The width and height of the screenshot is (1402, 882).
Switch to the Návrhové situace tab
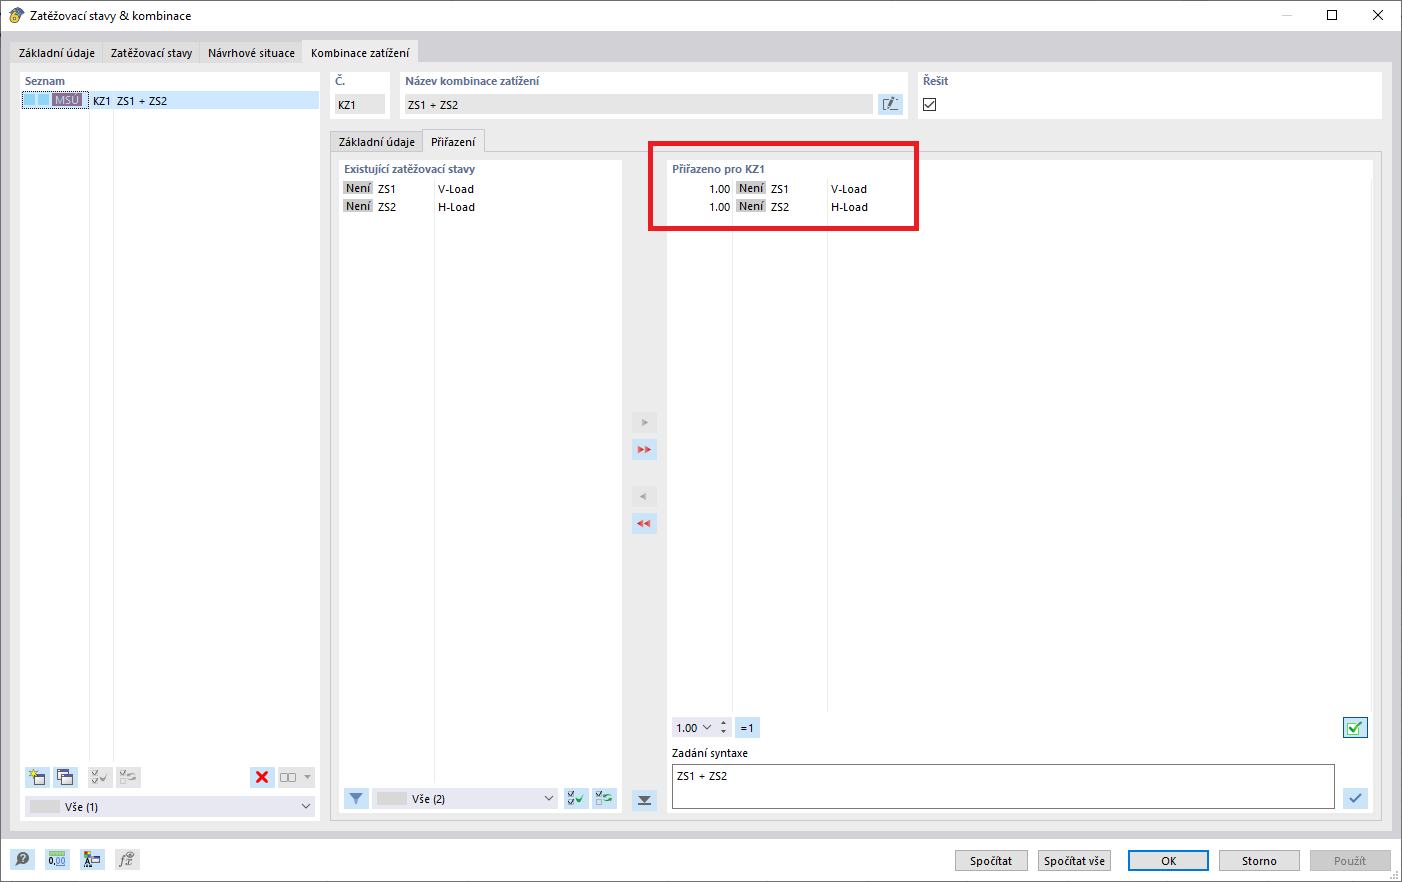pyautogui.click(x=251, y=52)
